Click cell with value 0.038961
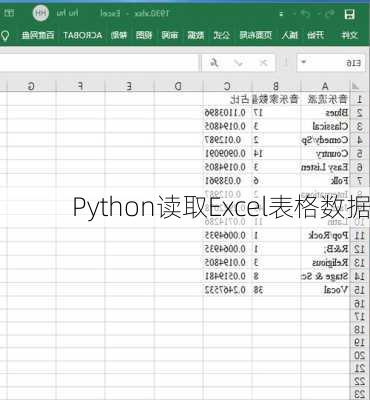370x400 pixels. click(x=227, y=181)
